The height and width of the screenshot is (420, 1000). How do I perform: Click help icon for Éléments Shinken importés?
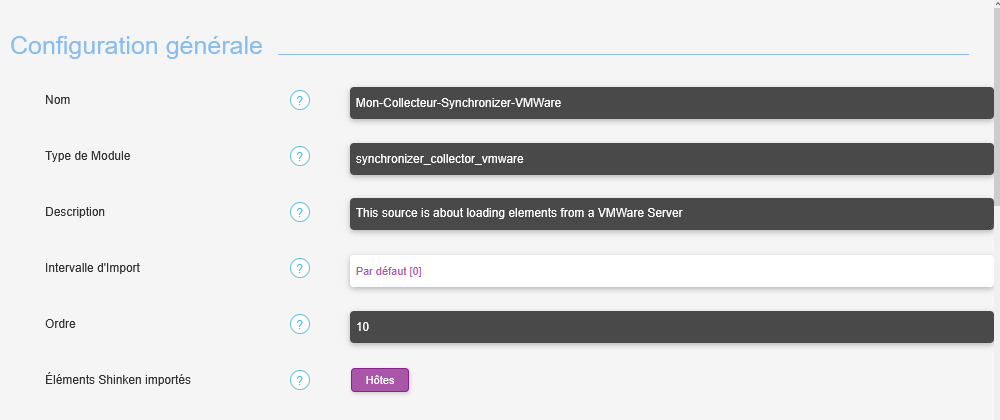tap(300, 380)
